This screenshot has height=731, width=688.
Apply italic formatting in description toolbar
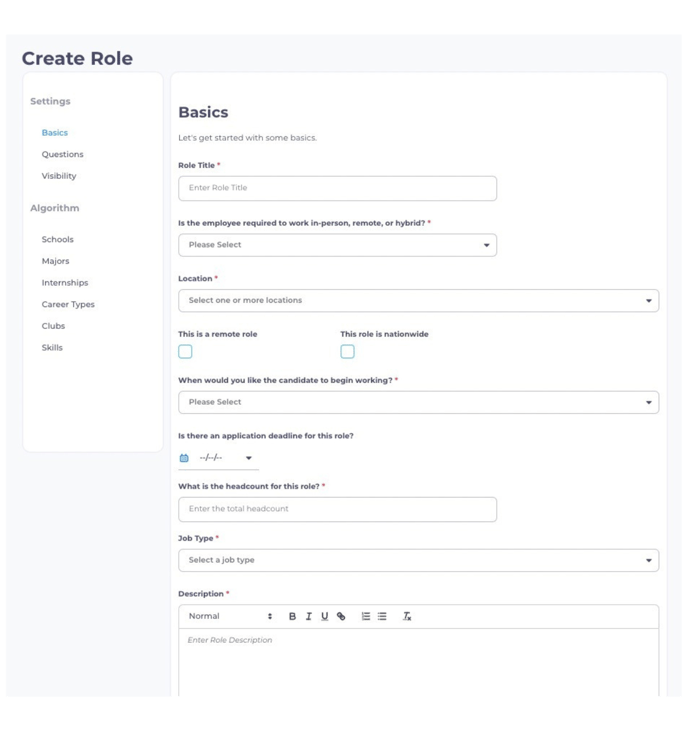(x=309, y=616)
